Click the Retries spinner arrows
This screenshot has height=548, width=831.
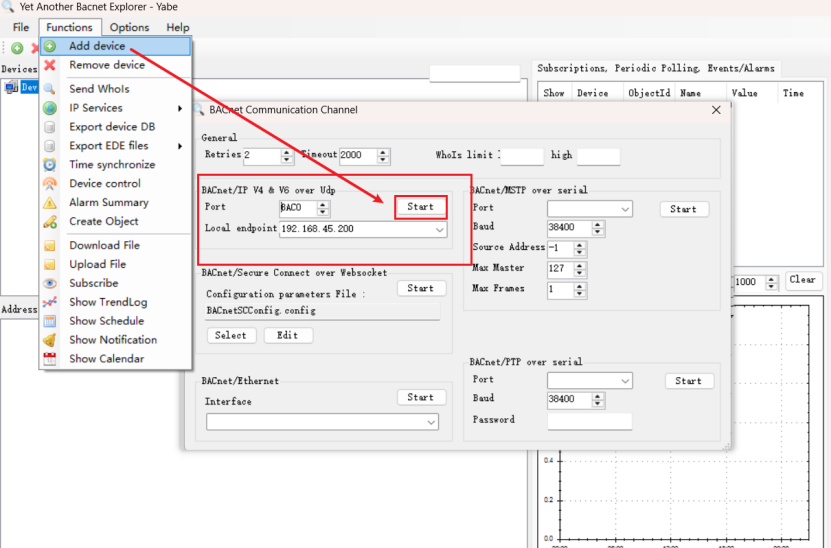tap(287, 156)
